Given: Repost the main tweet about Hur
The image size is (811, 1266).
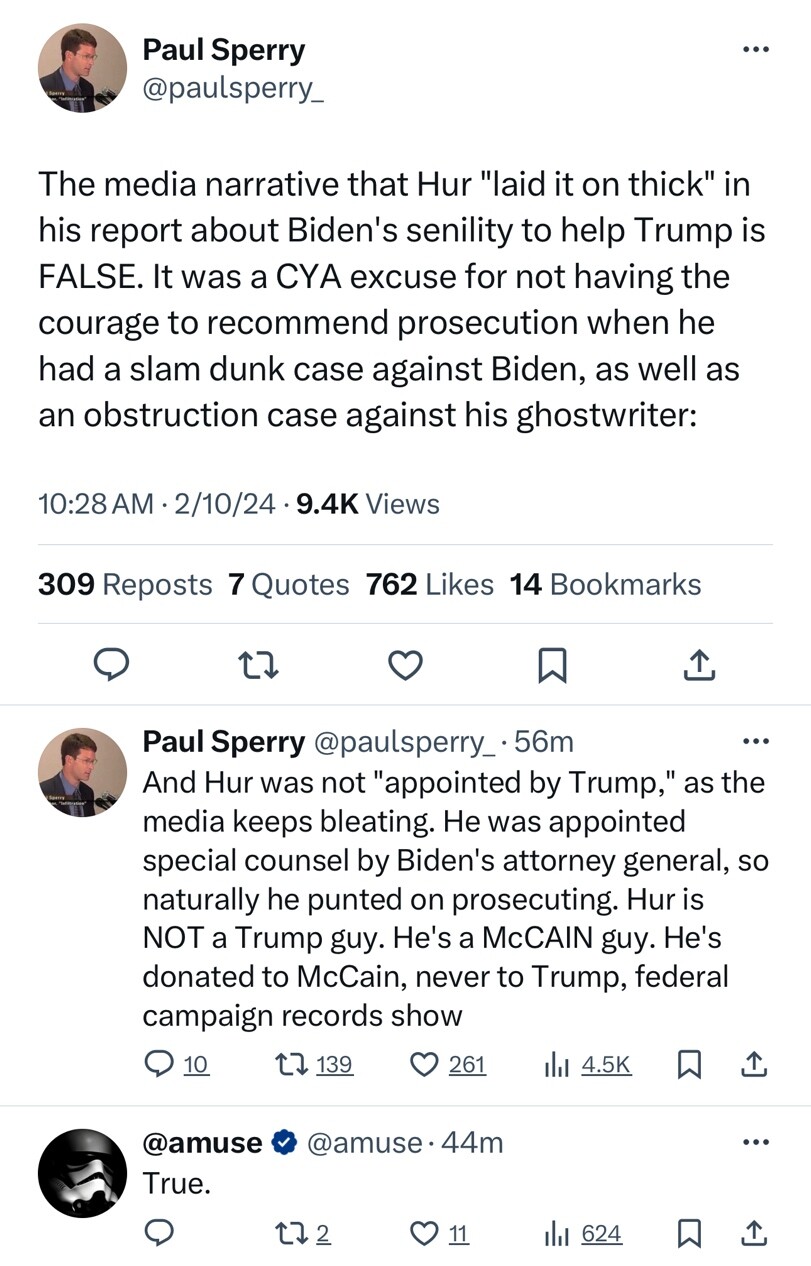Looking at the screenshot, I should click(261, 665).
